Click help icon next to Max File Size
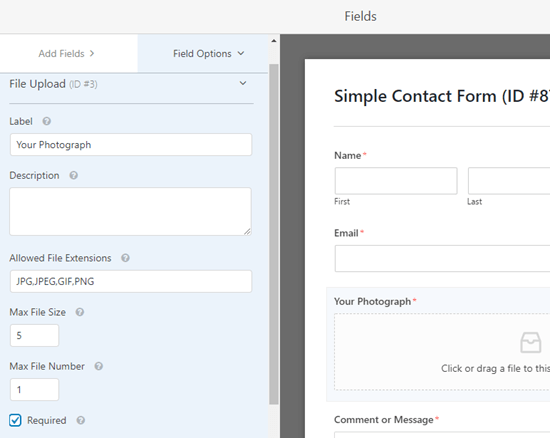550x438 pixels. pyautogui.click(x=80, y=312)
